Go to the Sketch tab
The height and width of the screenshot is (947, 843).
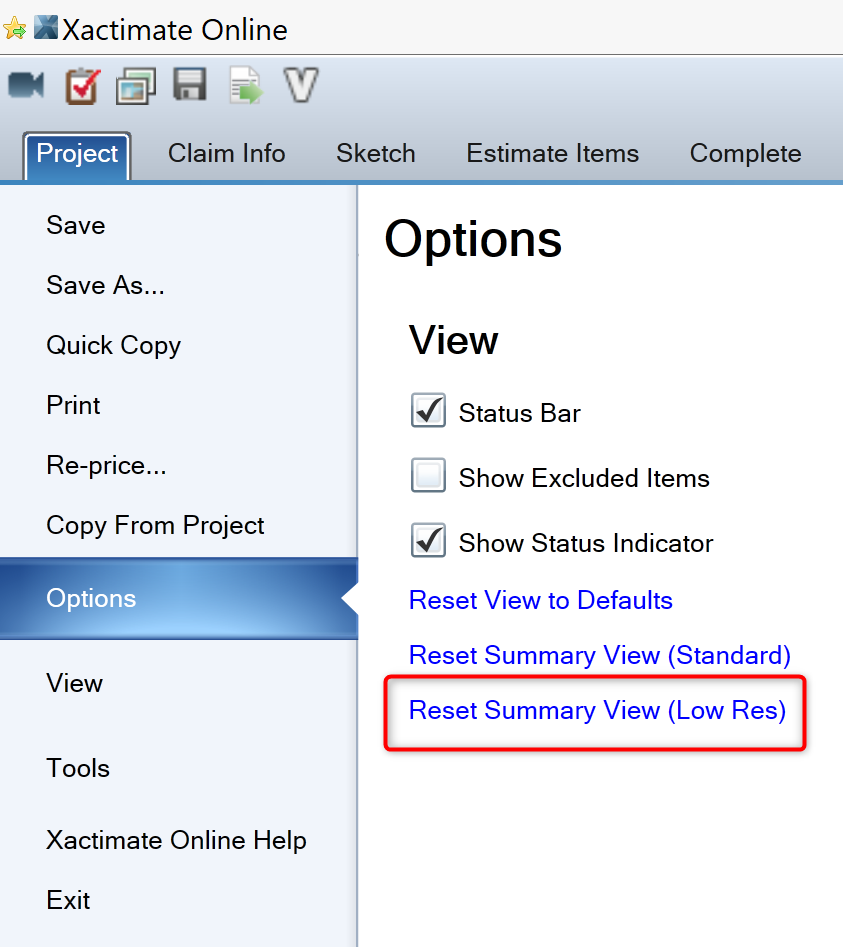click(376, 153)
